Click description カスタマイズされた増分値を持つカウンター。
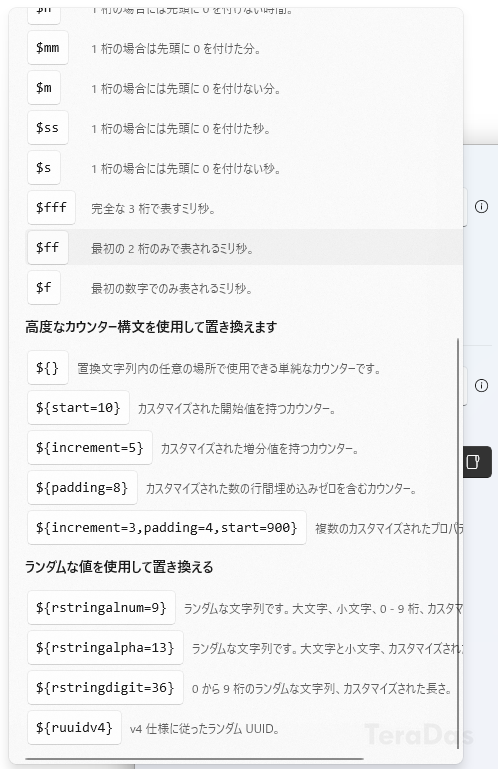The width and height of the screenshot is (498, 769). 260,449
